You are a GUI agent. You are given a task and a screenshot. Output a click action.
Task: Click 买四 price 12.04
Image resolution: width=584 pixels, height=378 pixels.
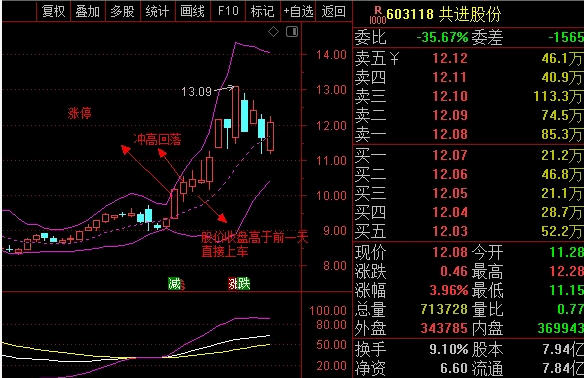pyautogui.click(x=450, y=212)
